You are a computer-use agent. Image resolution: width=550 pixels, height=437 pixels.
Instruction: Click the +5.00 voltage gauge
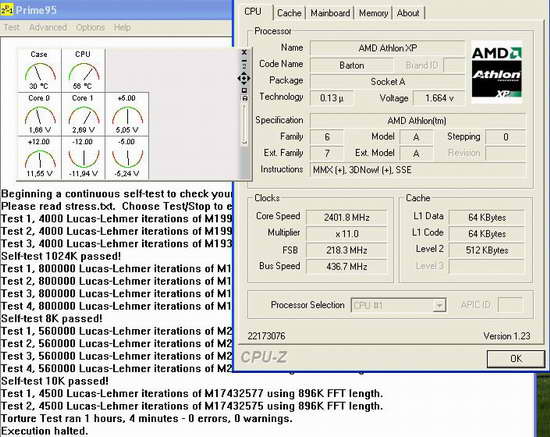click(127, 114)
